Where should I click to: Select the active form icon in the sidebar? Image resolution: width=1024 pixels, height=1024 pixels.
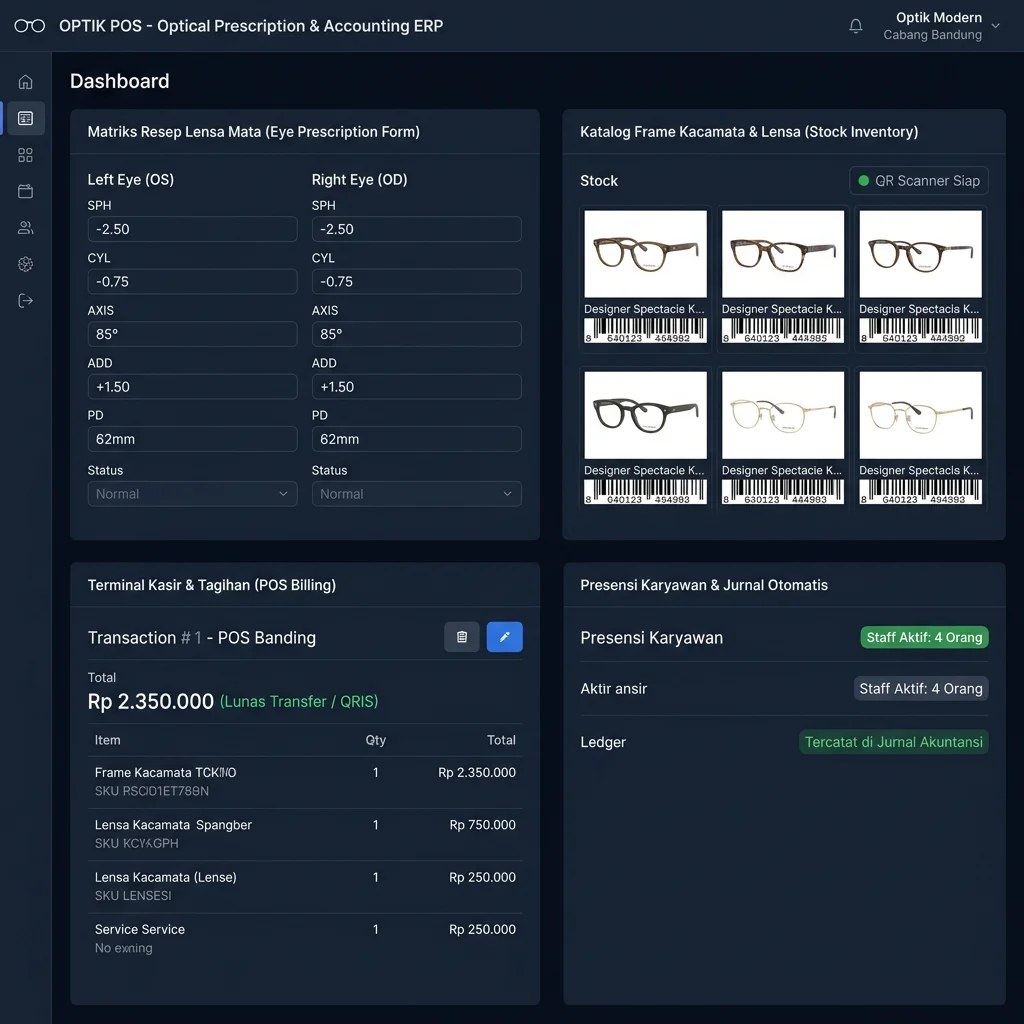[x=25, y=118]
